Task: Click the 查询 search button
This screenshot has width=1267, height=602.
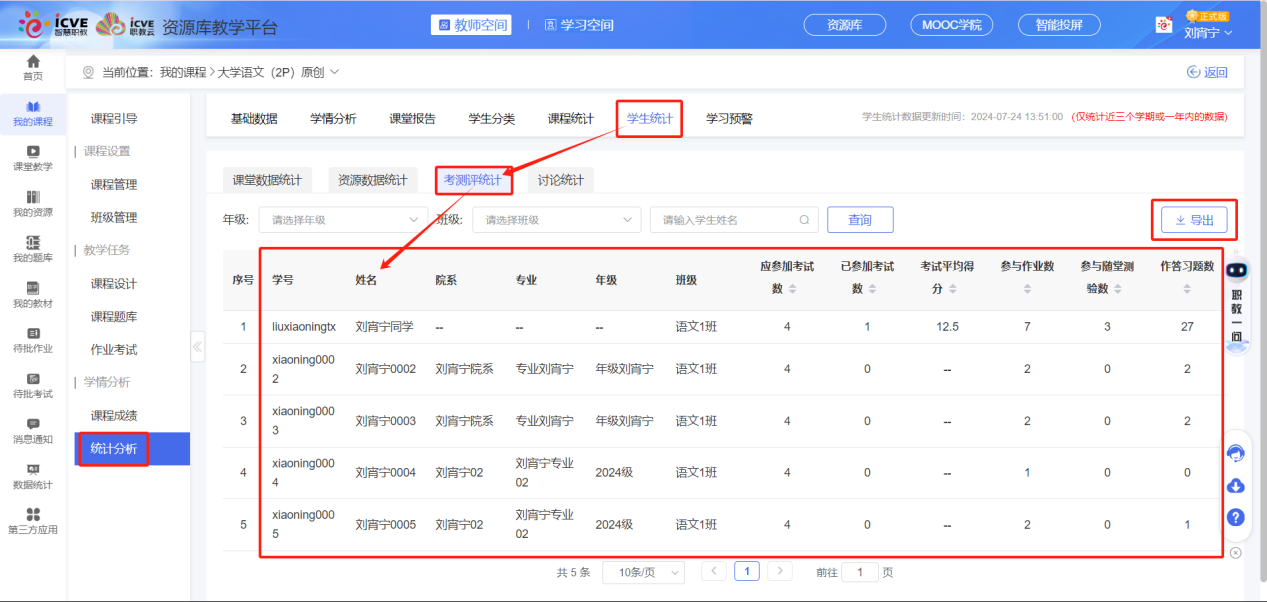Action: [860, 220]
